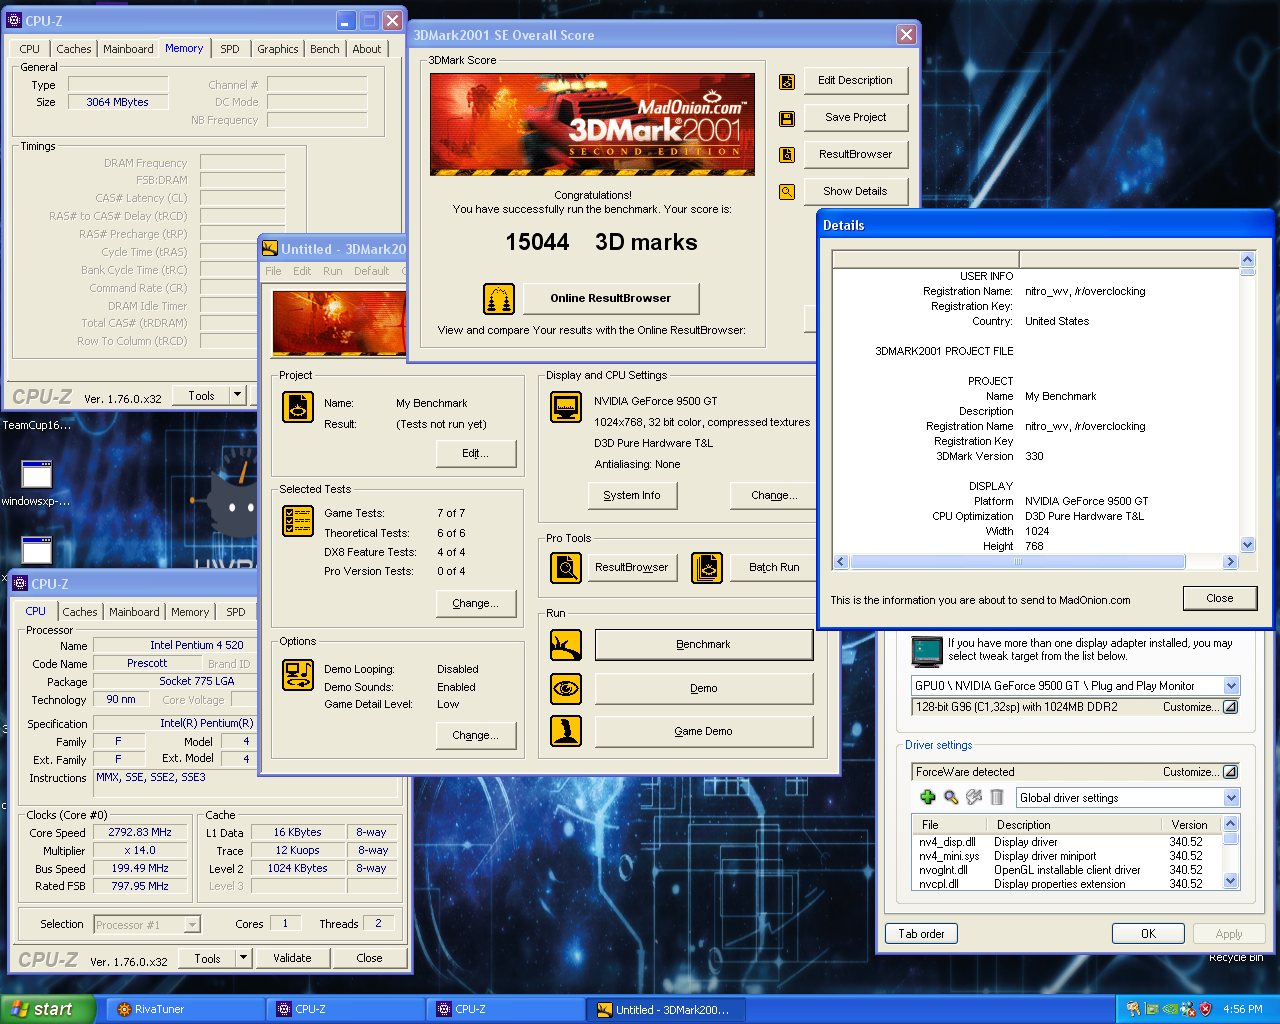
Task: Click the Online ResultBrowser button
Action: pos(610,298)
